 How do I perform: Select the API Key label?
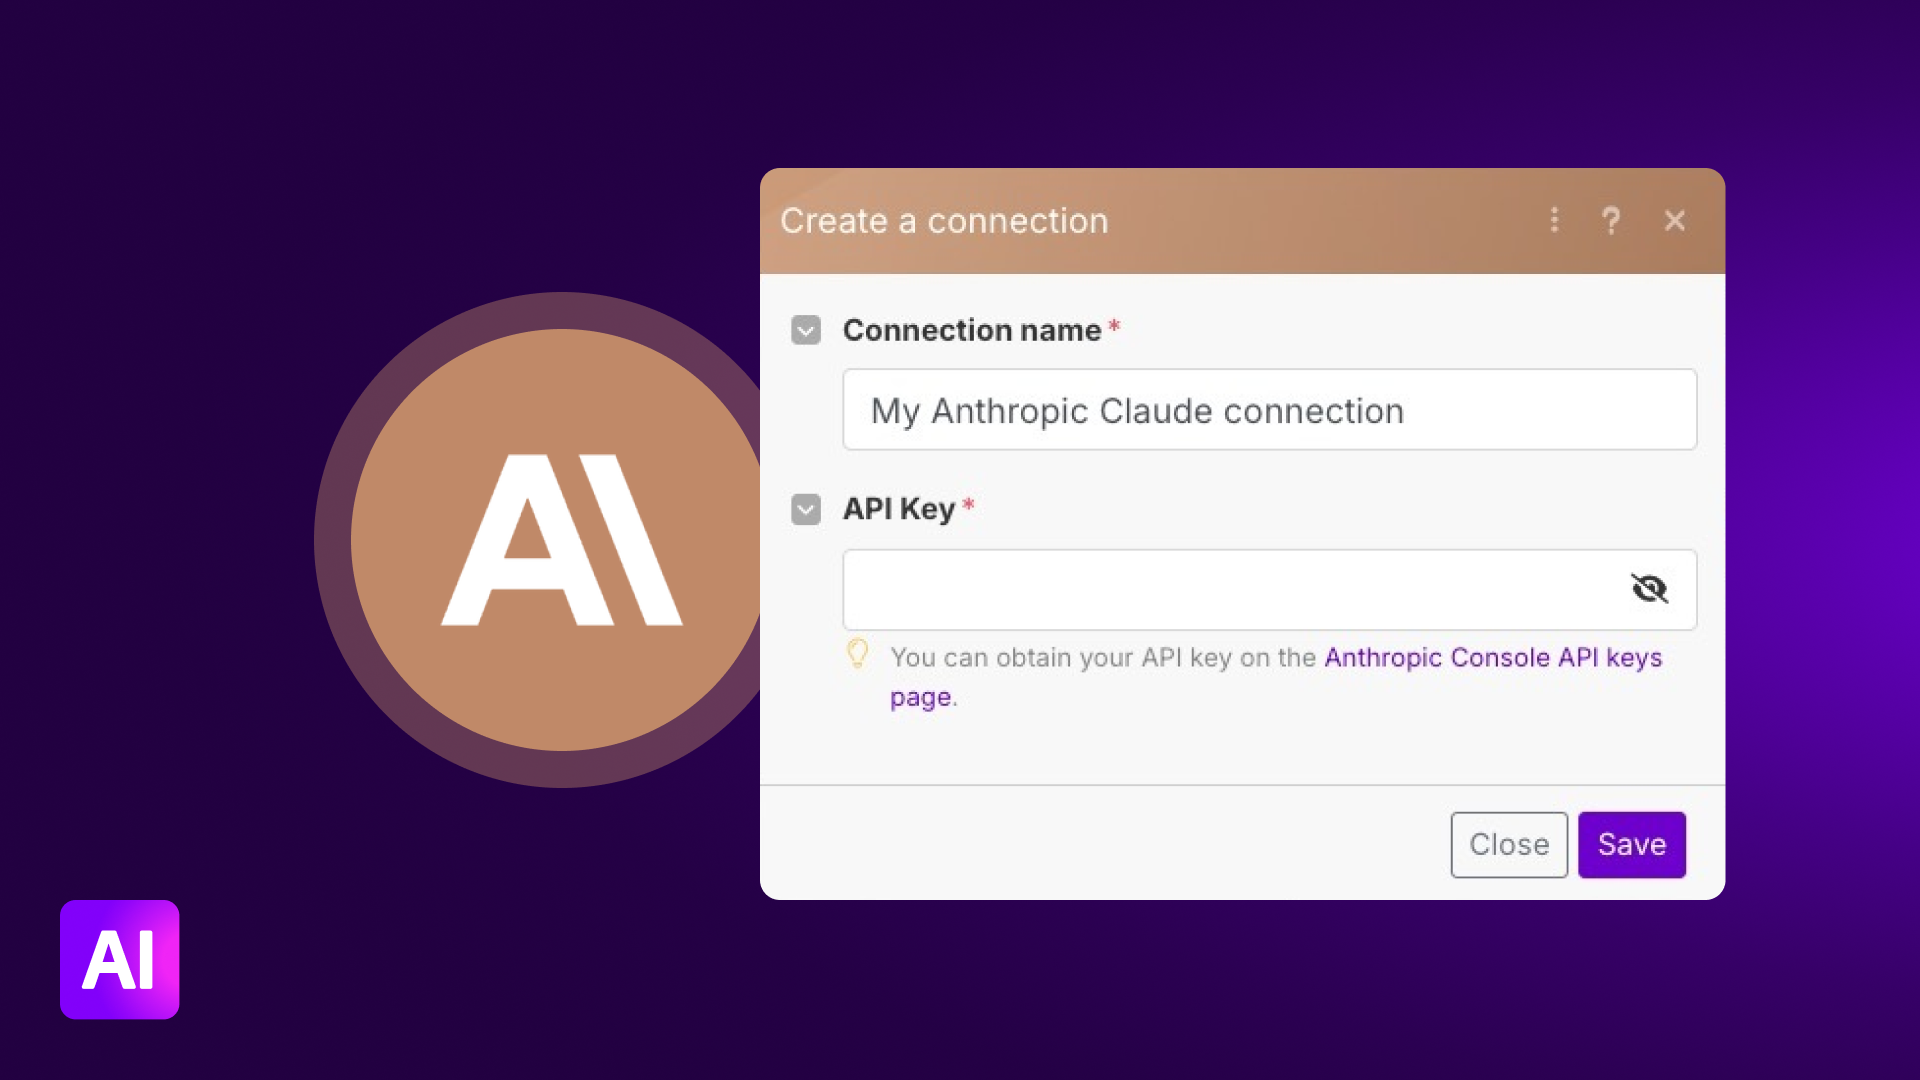pos(899,509)
